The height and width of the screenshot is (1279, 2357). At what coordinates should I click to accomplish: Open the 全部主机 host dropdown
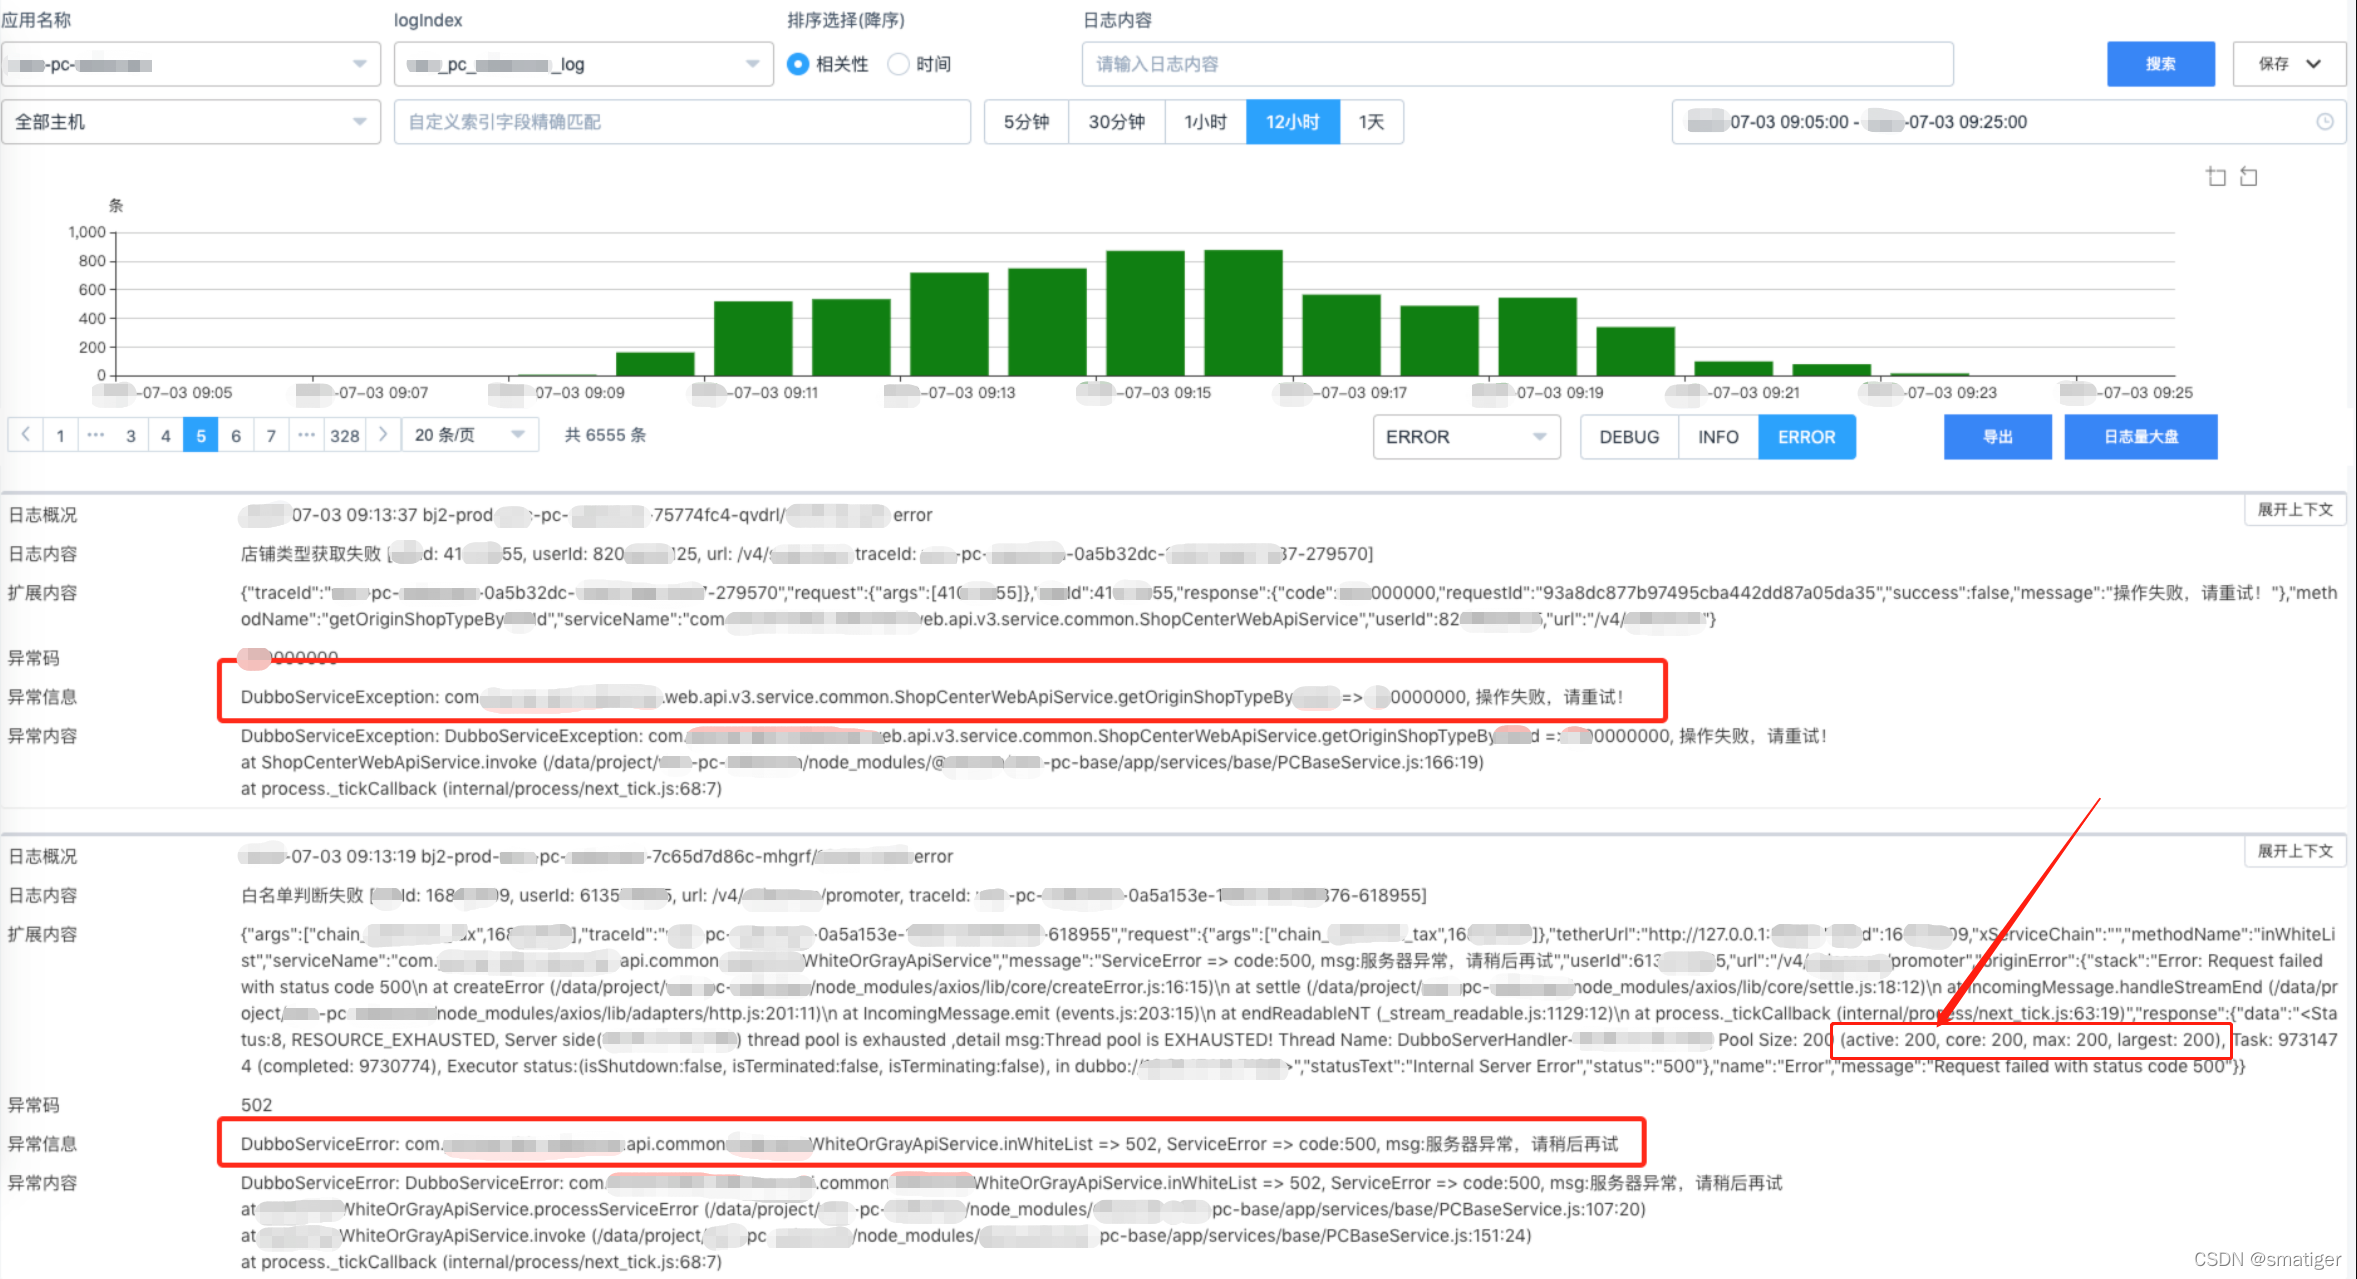point(190,122)
